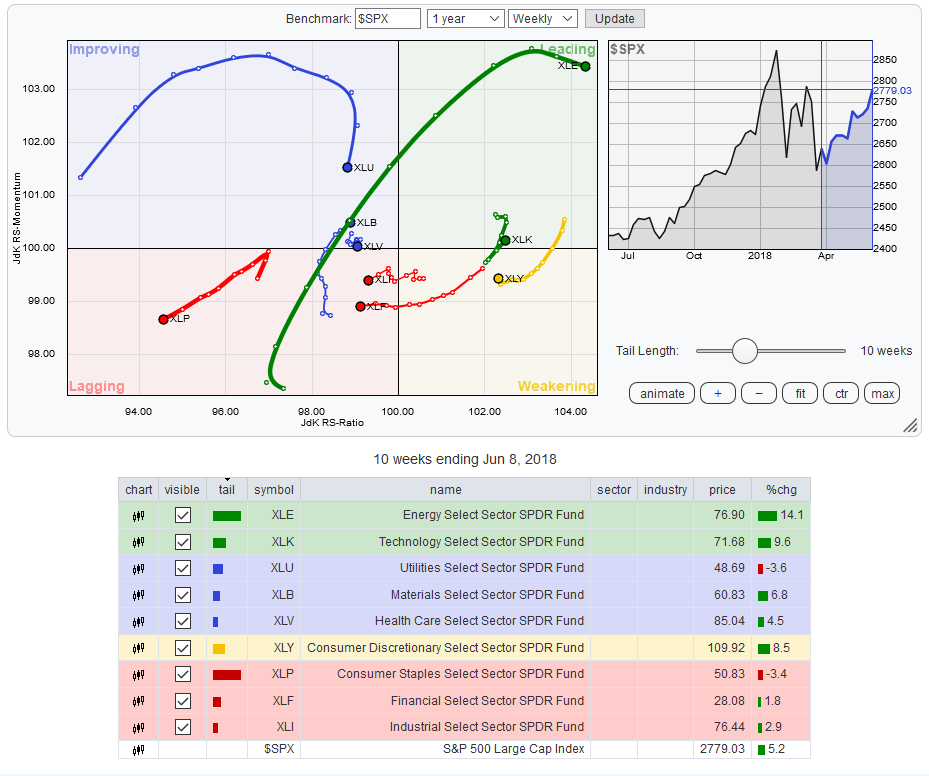Click XLY yellow tail color swatch
The width and height of the screenshot is (929, 776).
pos(219,649)
